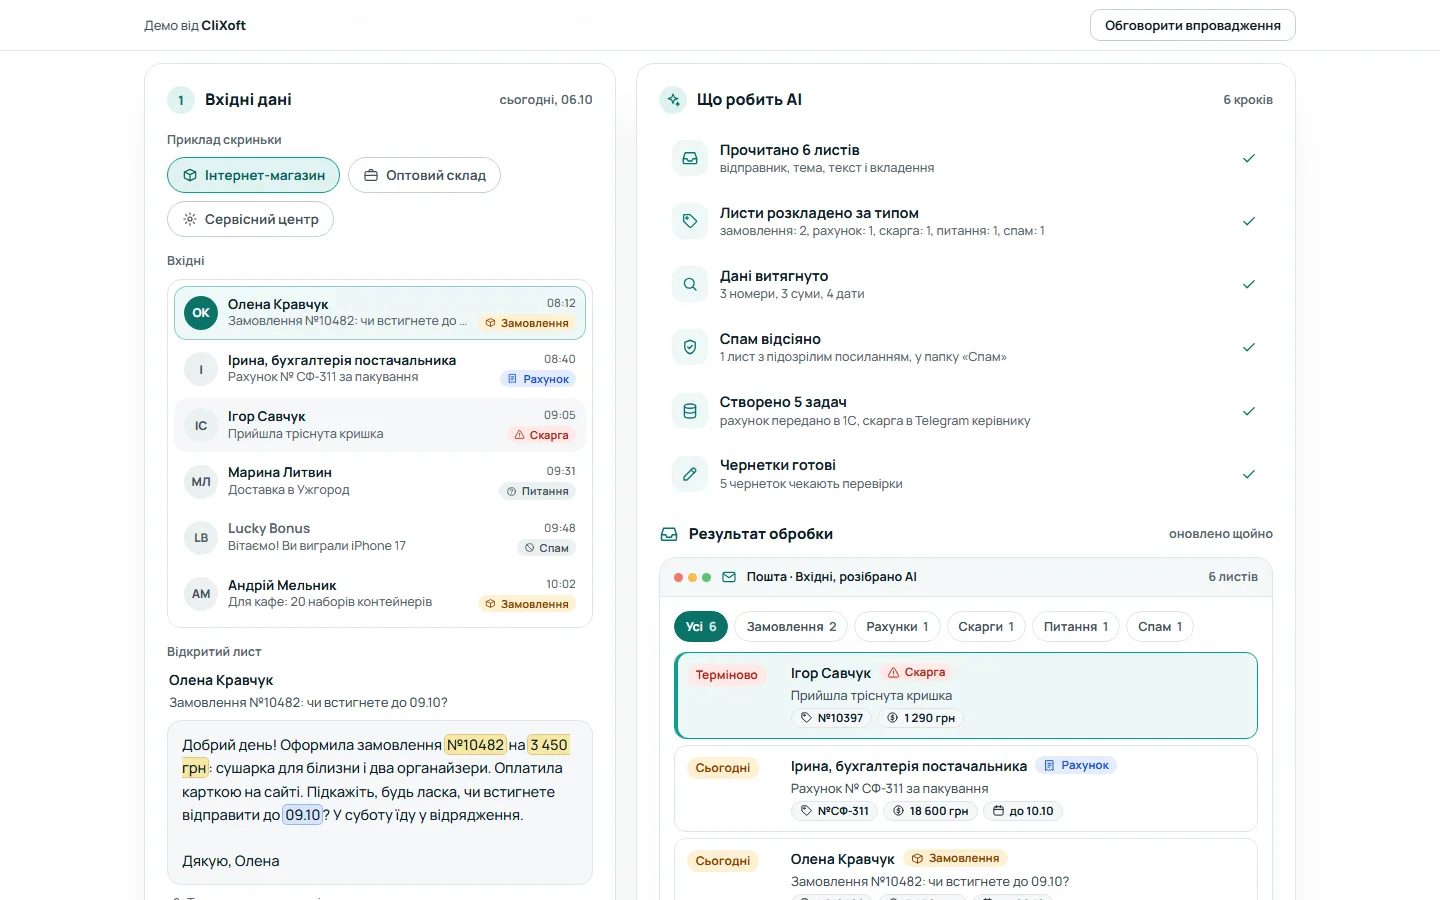Show all letters with the 'Усі 6' filter
This screenshot has width=1440, height=900.
click(701, 627)
